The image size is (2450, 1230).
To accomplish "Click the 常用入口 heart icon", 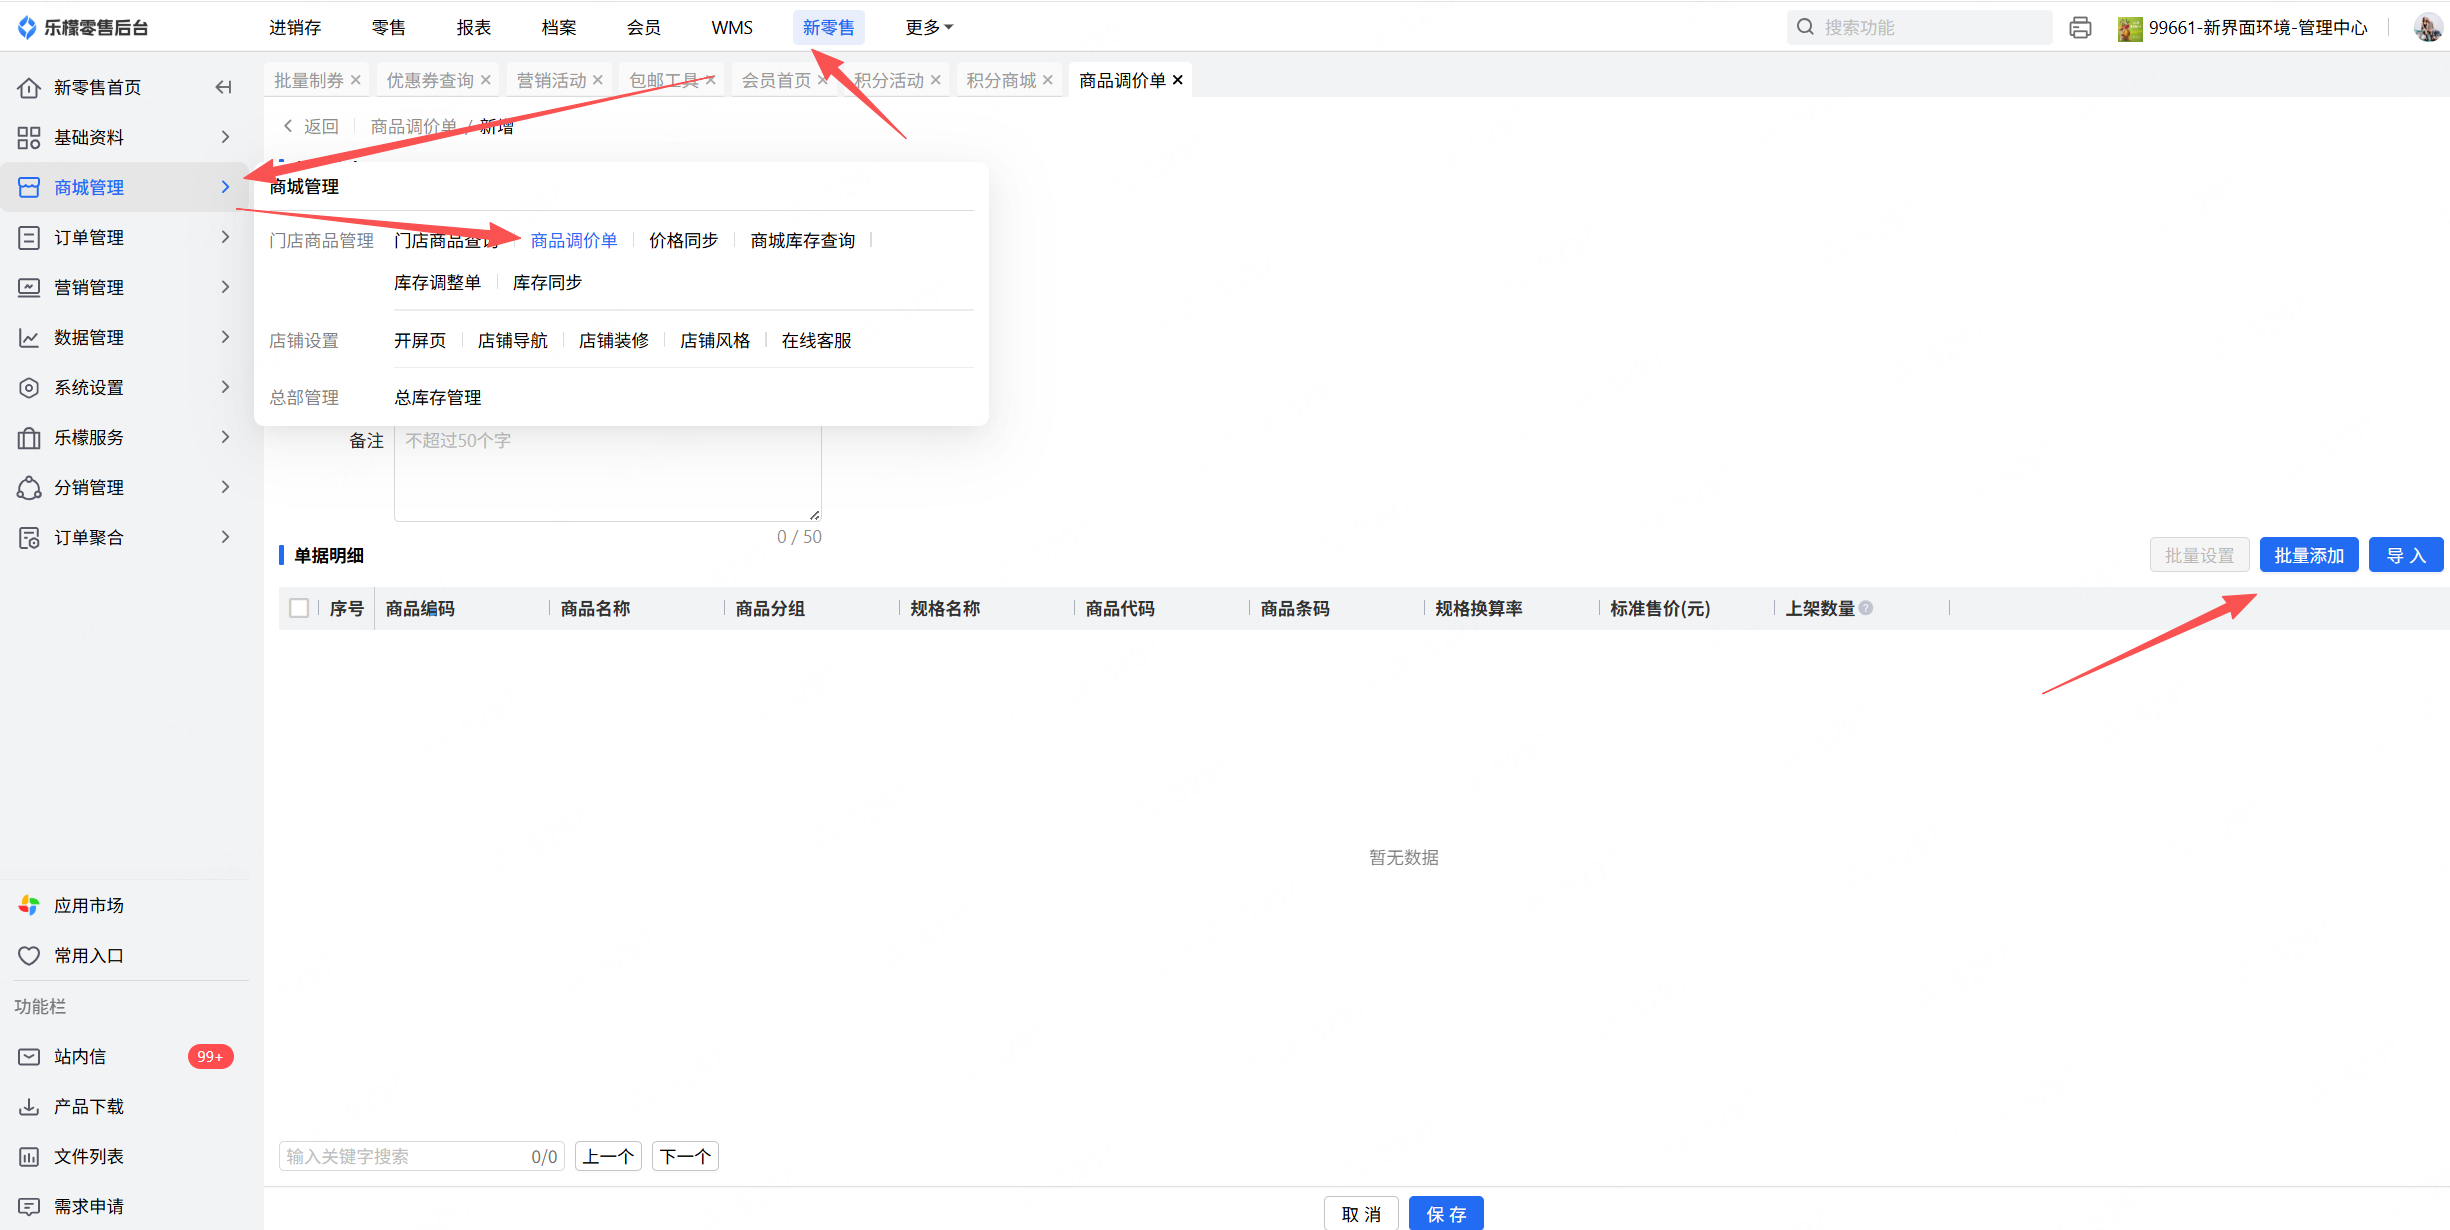I will click(x=29, y=956).
